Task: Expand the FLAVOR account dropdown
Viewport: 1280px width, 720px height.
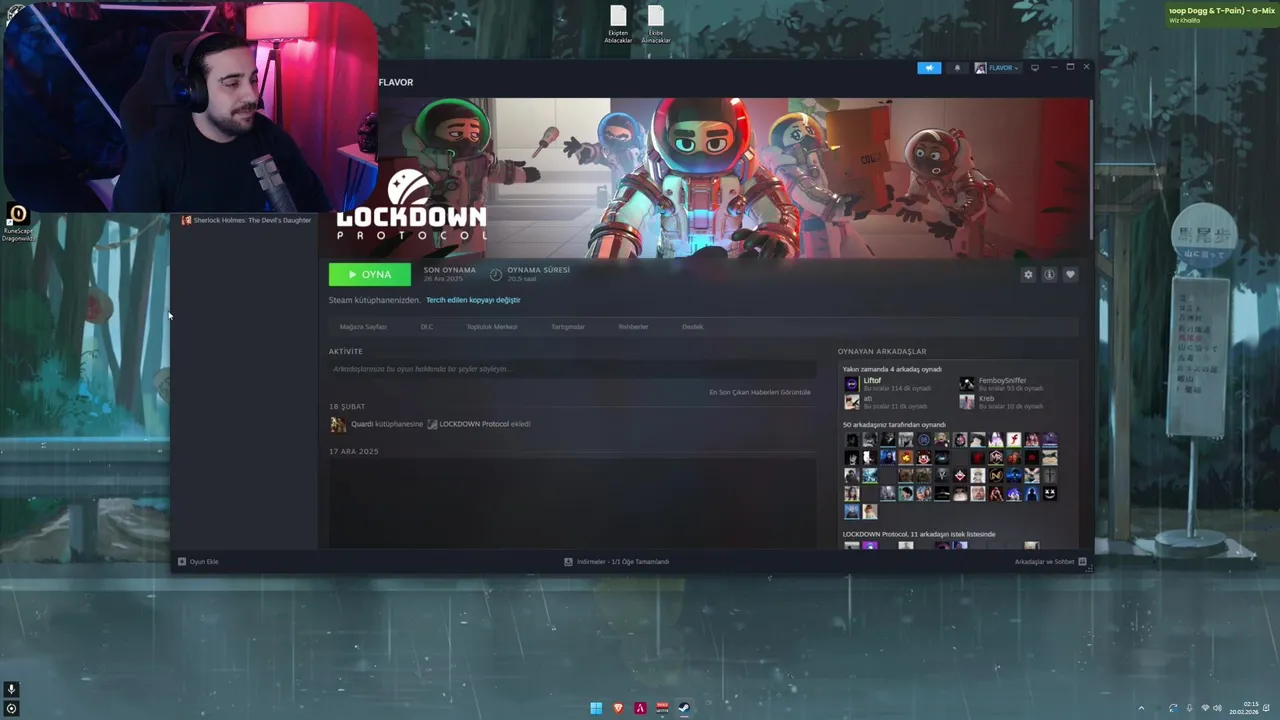Action: point(997,68)
